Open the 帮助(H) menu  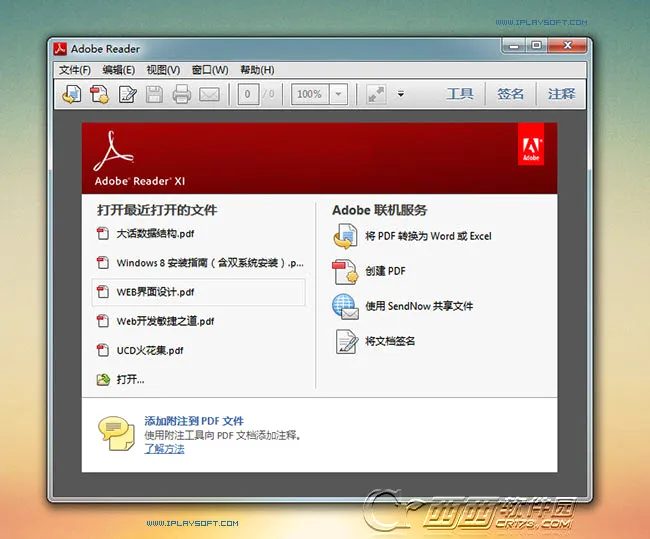click(257, 70)
